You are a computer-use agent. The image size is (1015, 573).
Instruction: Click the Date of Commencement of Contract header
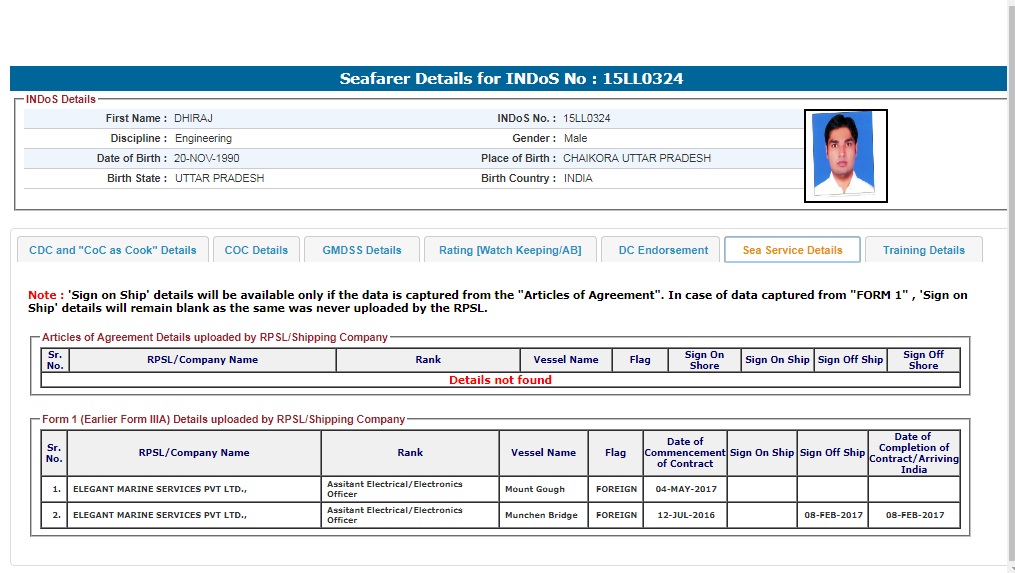[x=684, y=452]
